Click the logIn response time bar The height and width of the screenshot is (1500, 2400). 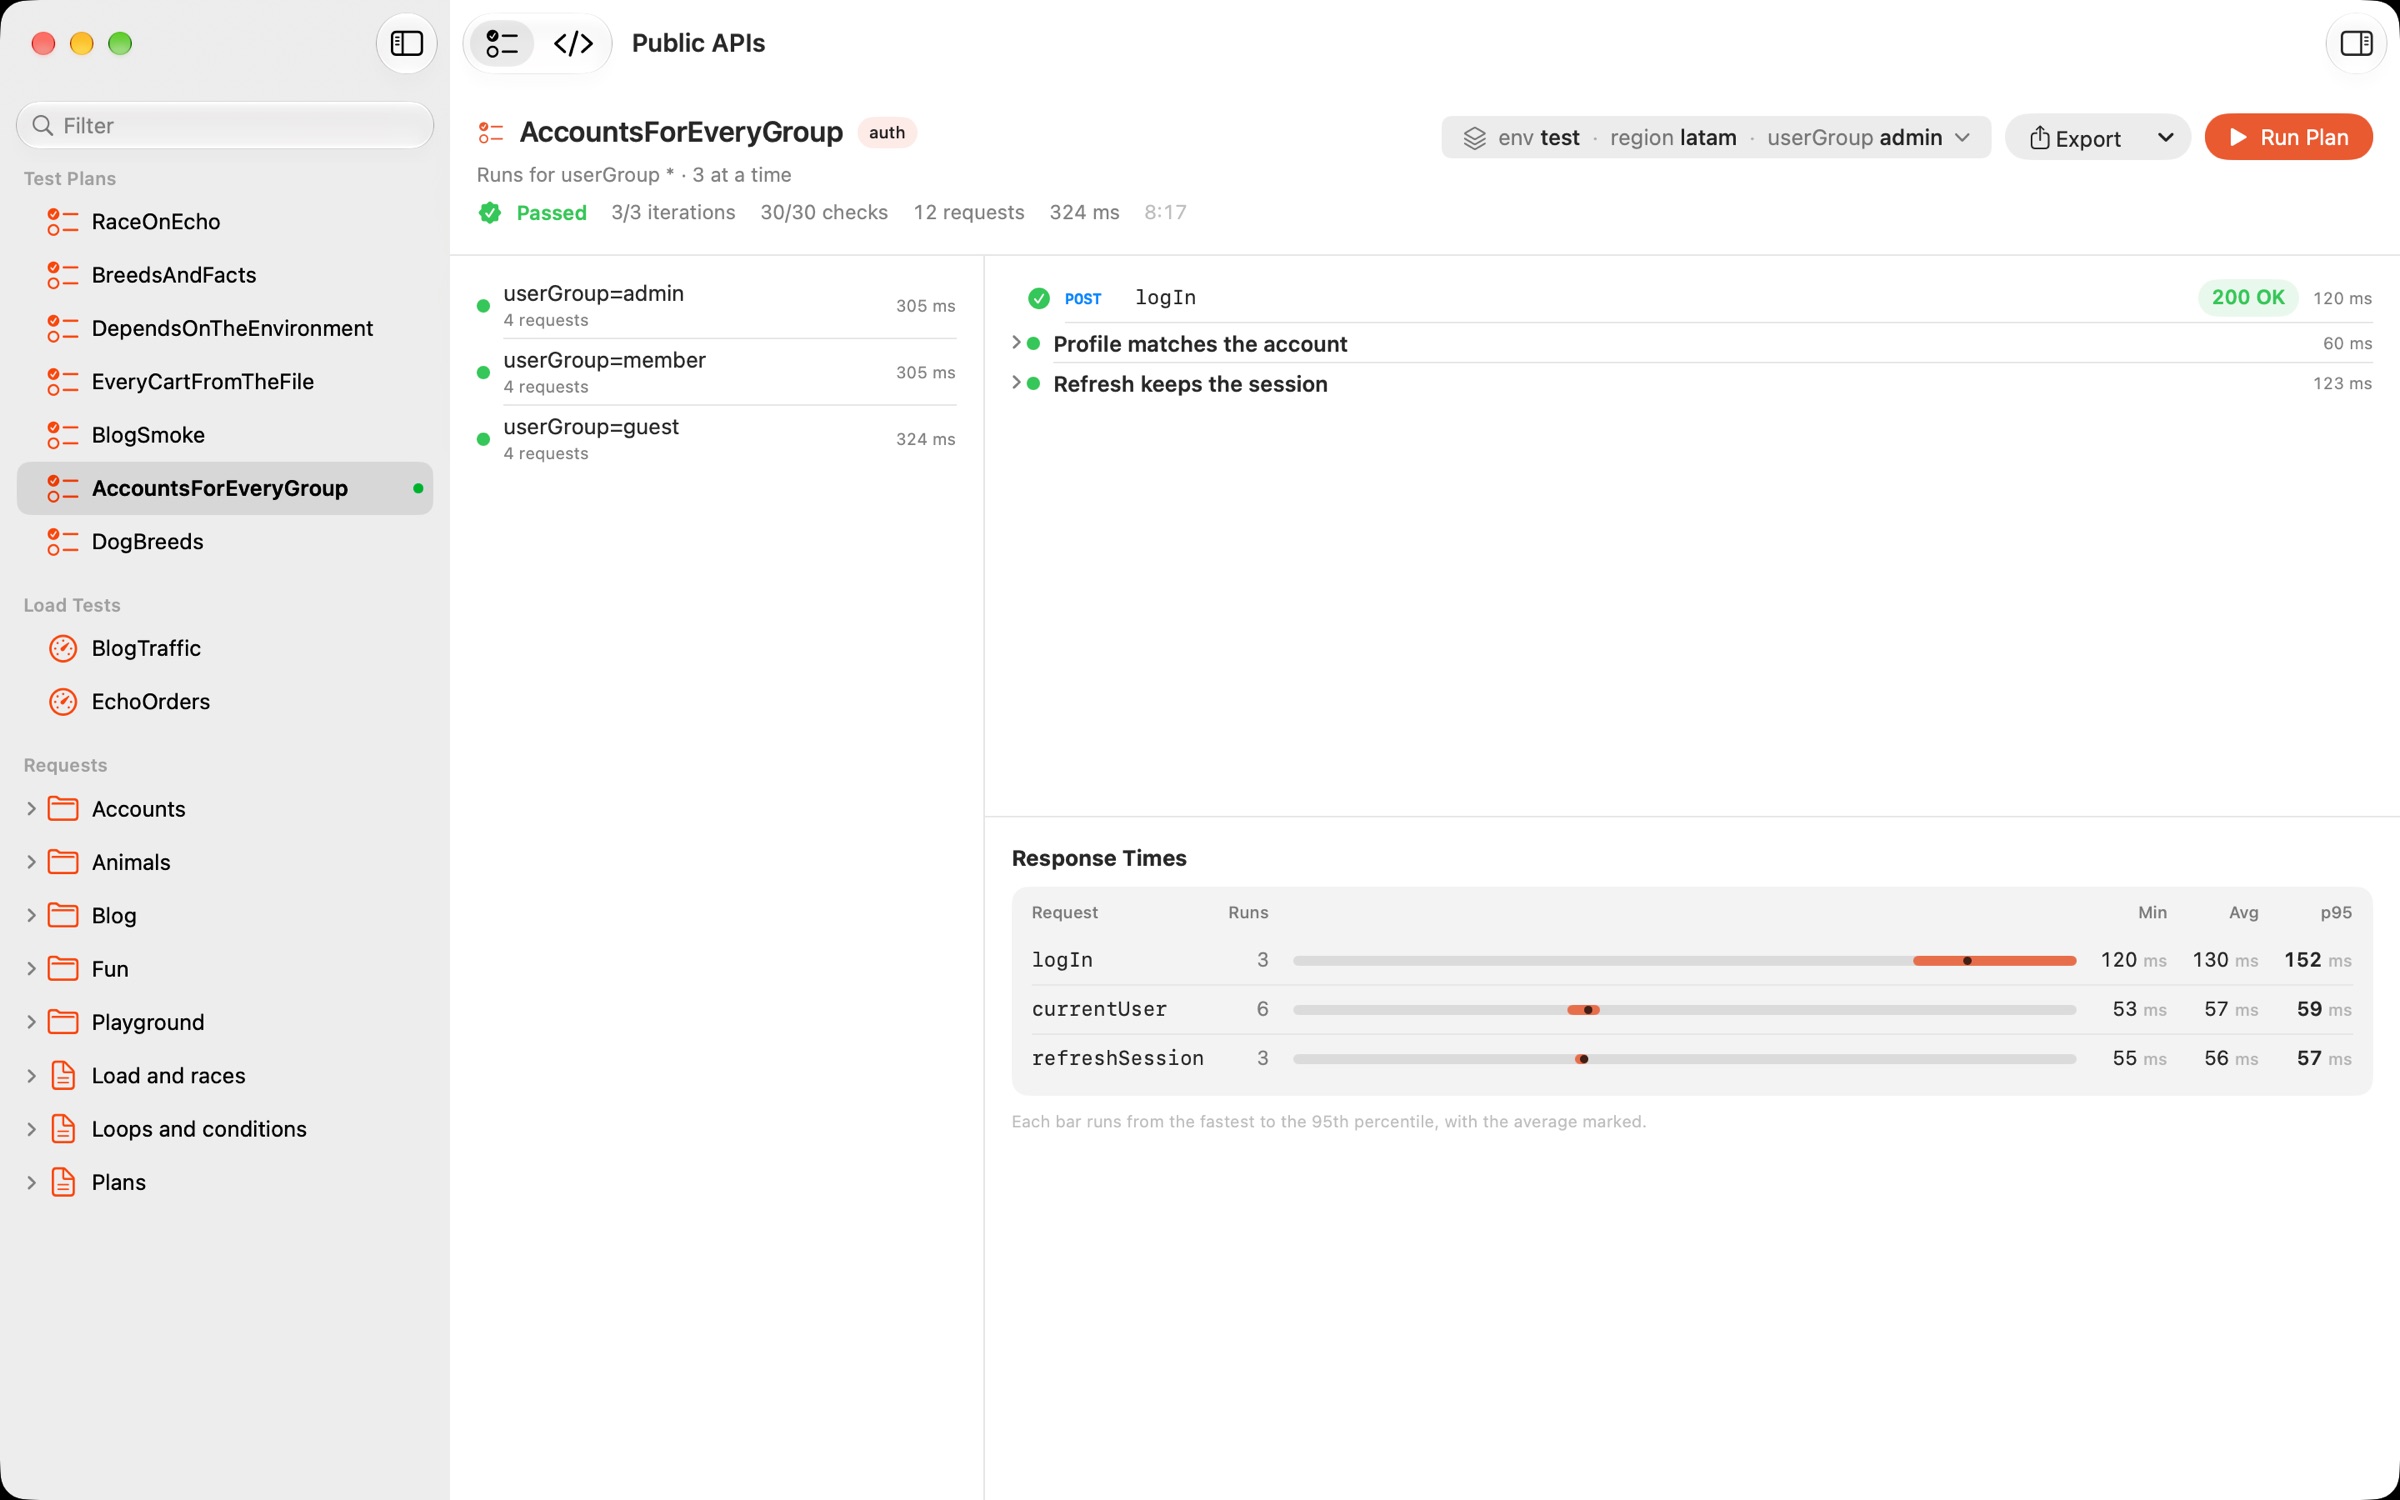click(1684, 960)
